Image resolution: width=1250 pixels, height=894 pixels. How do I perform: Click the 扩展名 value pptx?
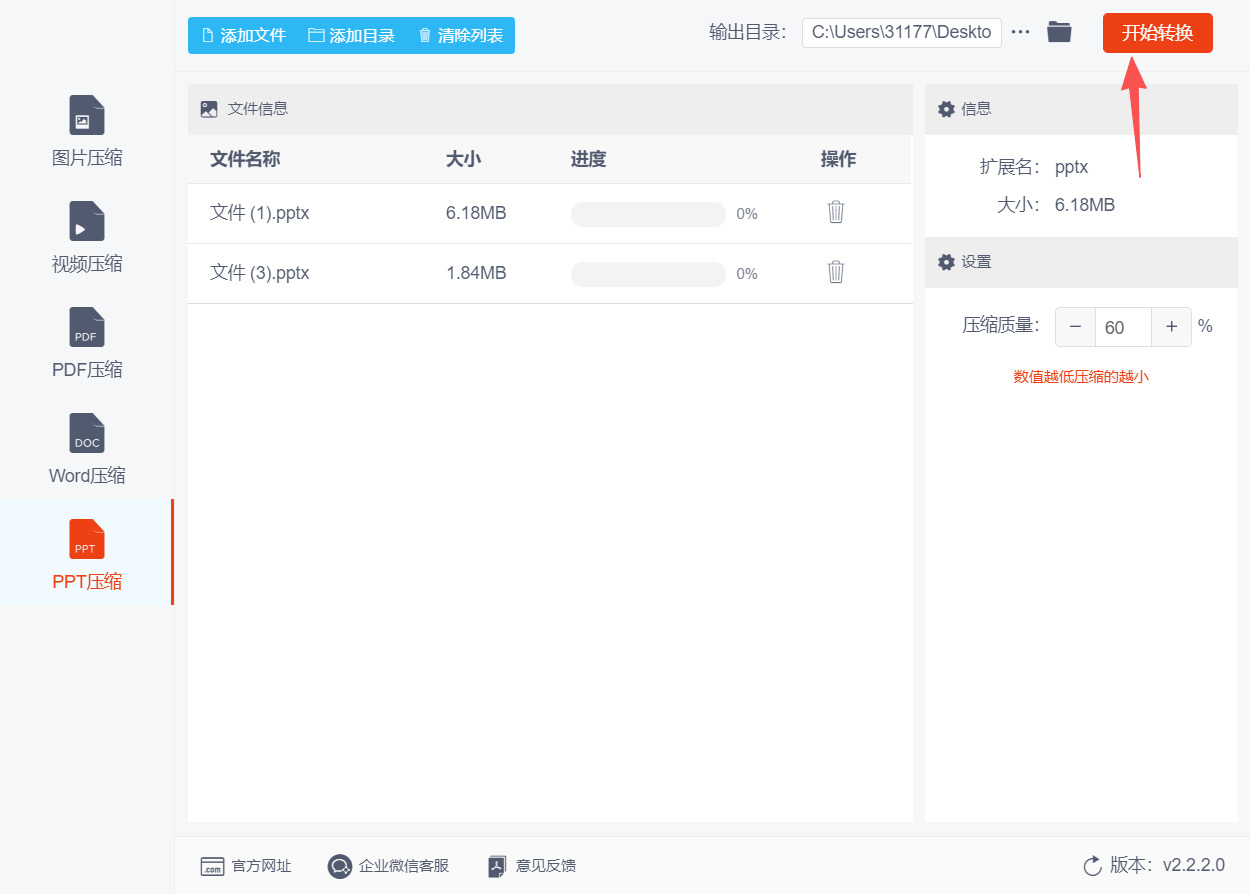pos(1071,167)
